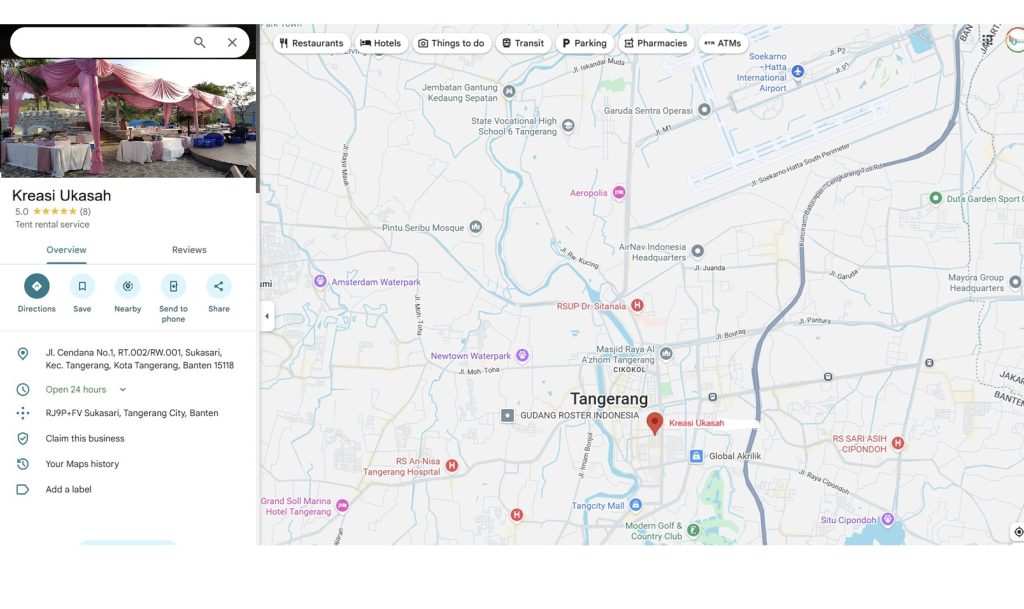Filter map by Restaurants
The width and height of the screenshot is (1024, 609).
point(312,43)
